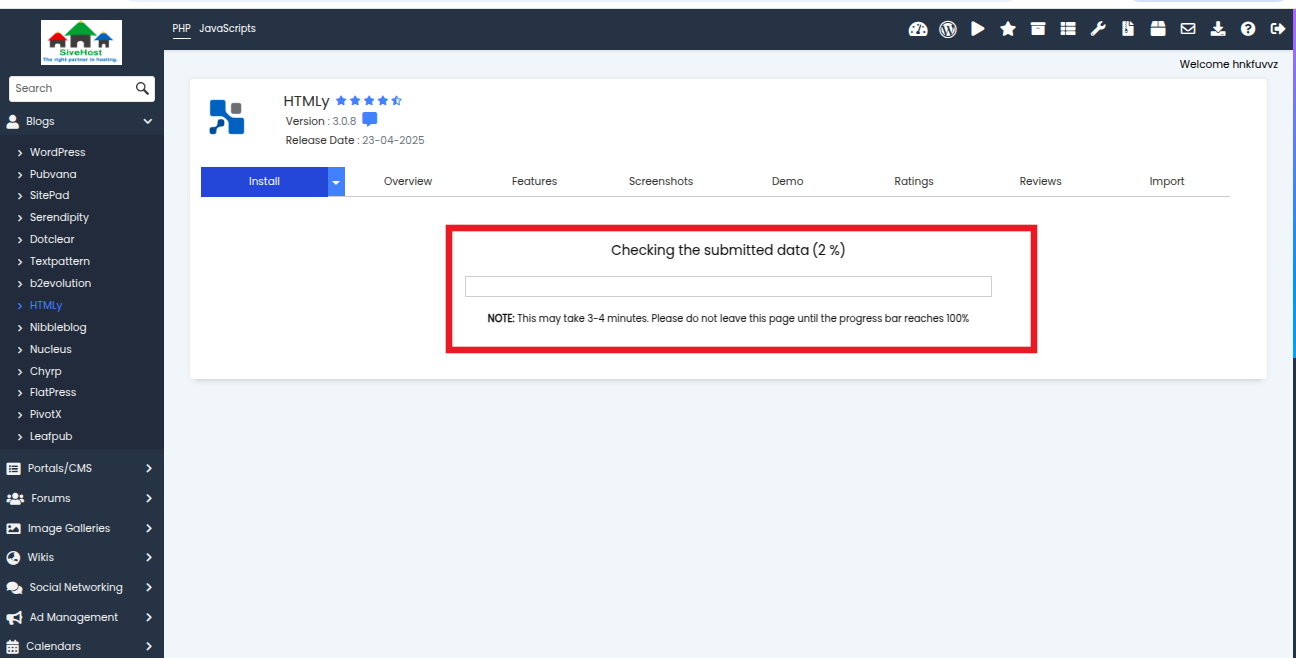Screen dimensions: 1296x658
Task: Click the HTMLy star rating icons
Action: tap(368, 101)
